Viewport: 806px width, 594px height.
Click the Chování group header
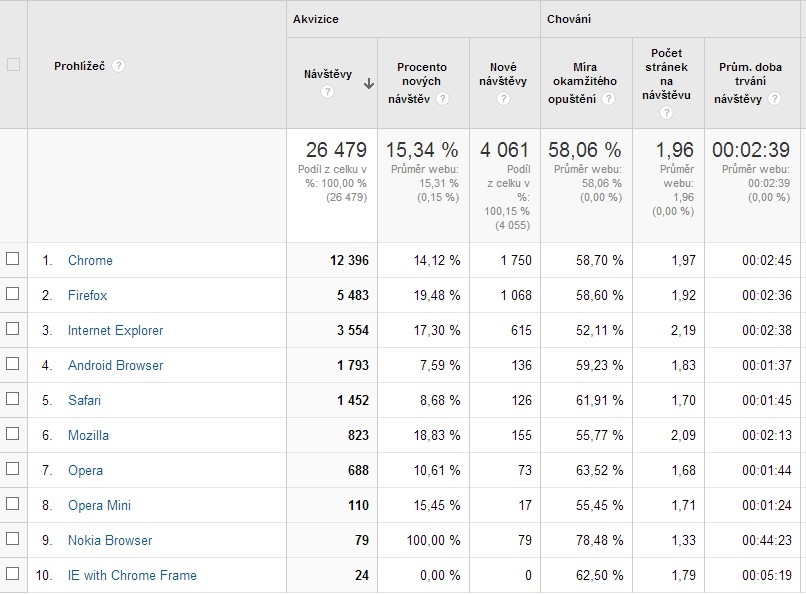569,19
